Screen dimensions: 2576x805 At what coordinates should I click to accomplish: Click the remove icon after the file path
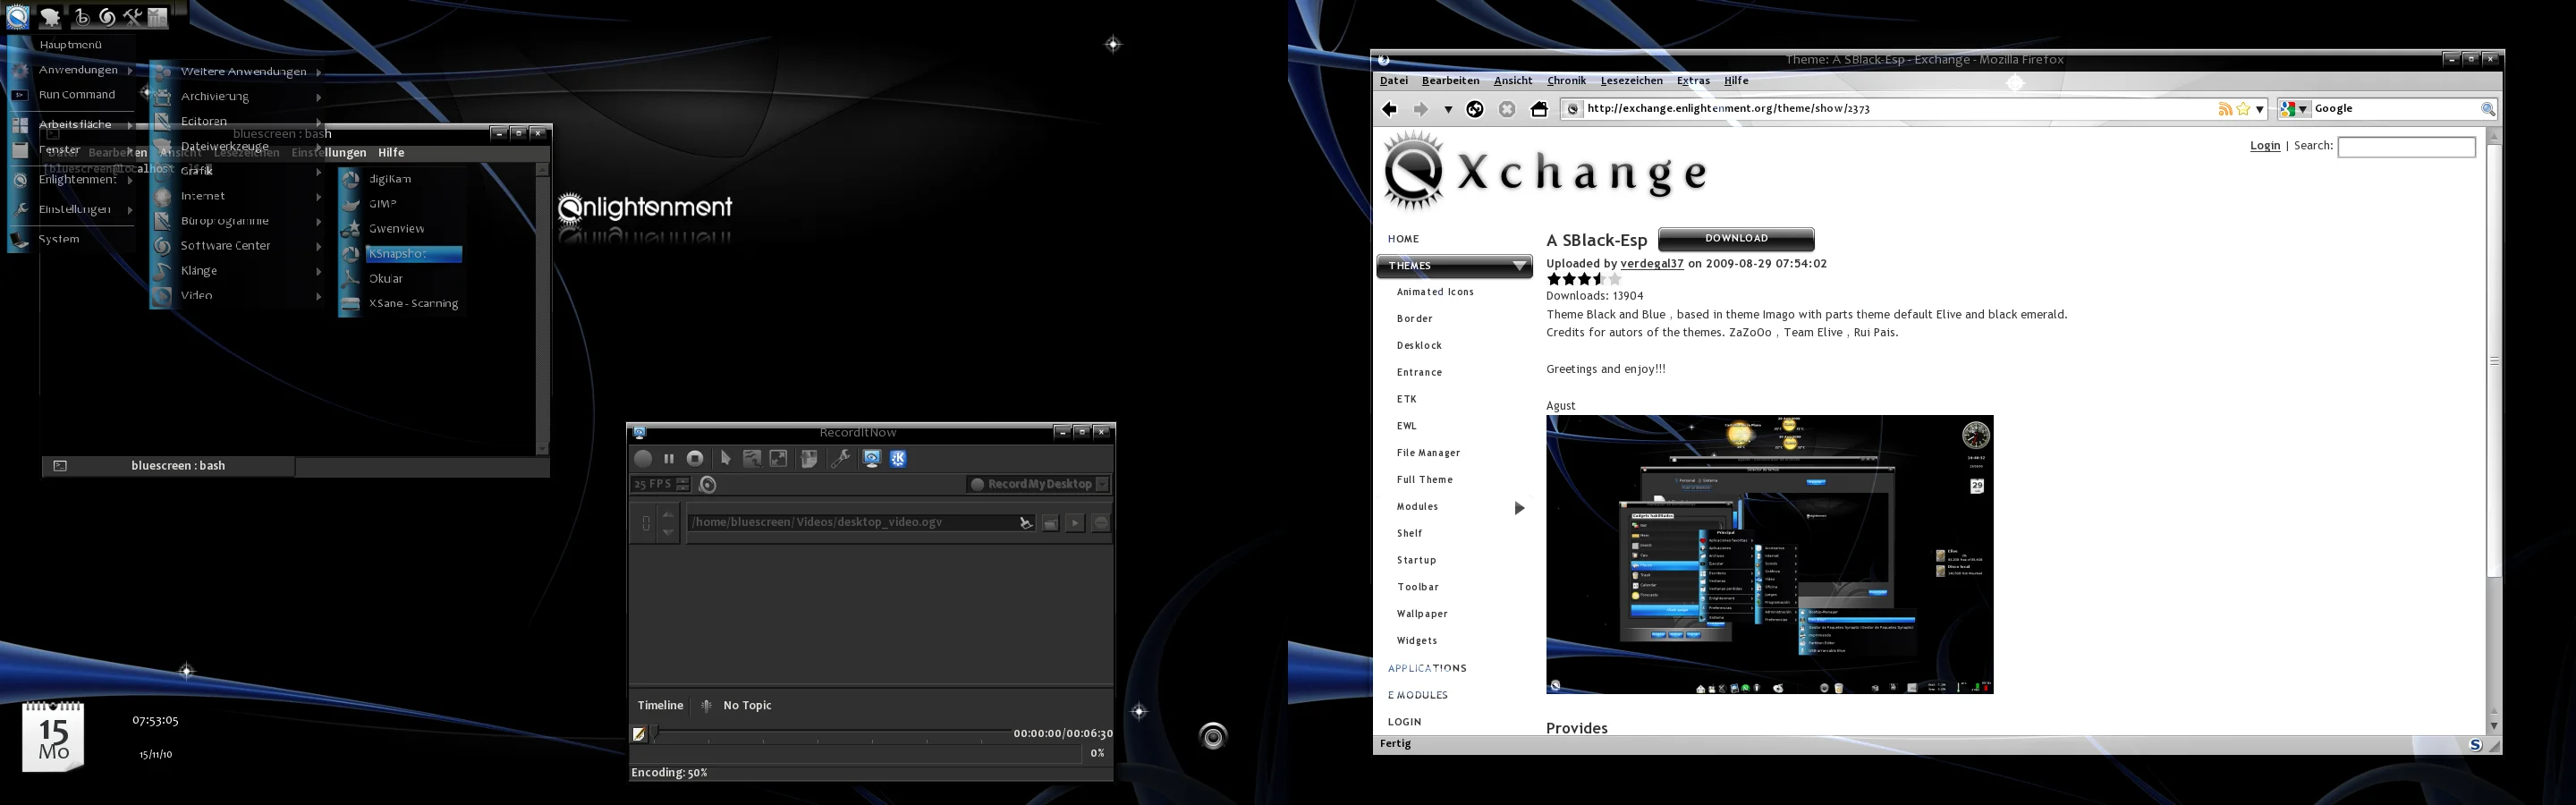pyautogui.click(x=1100, y=523)
